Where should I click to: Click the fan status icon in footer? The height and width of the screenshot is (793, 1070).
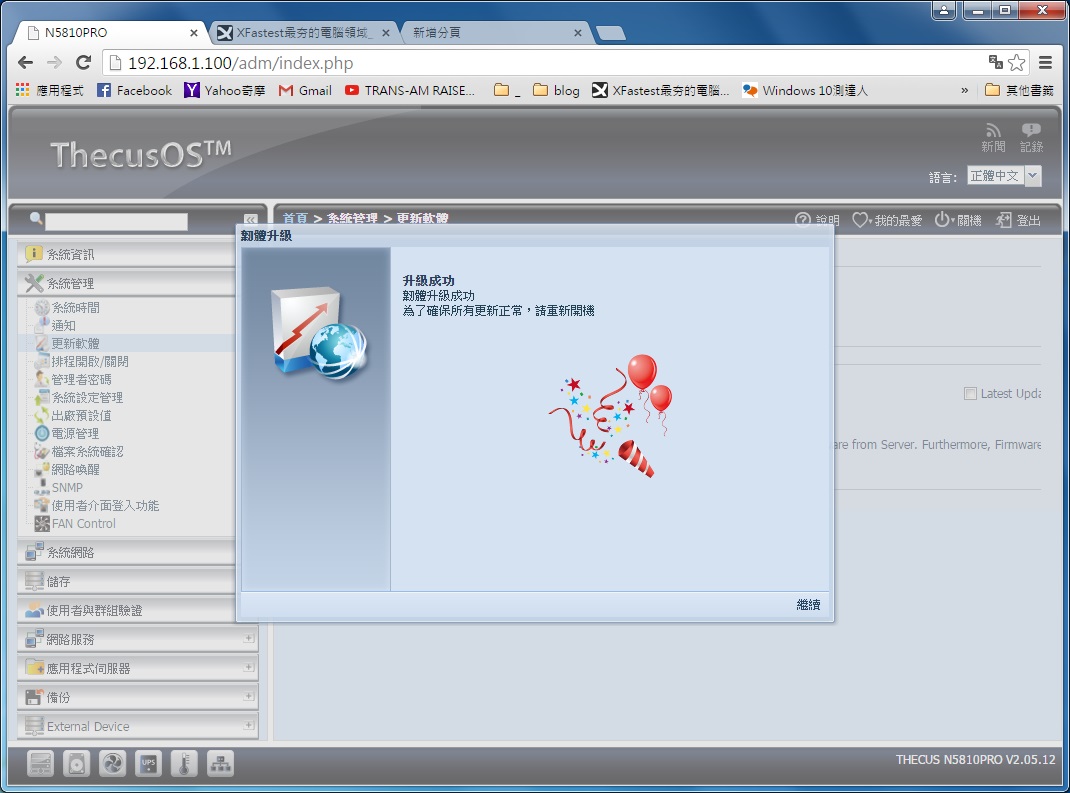tap(112, 763)
